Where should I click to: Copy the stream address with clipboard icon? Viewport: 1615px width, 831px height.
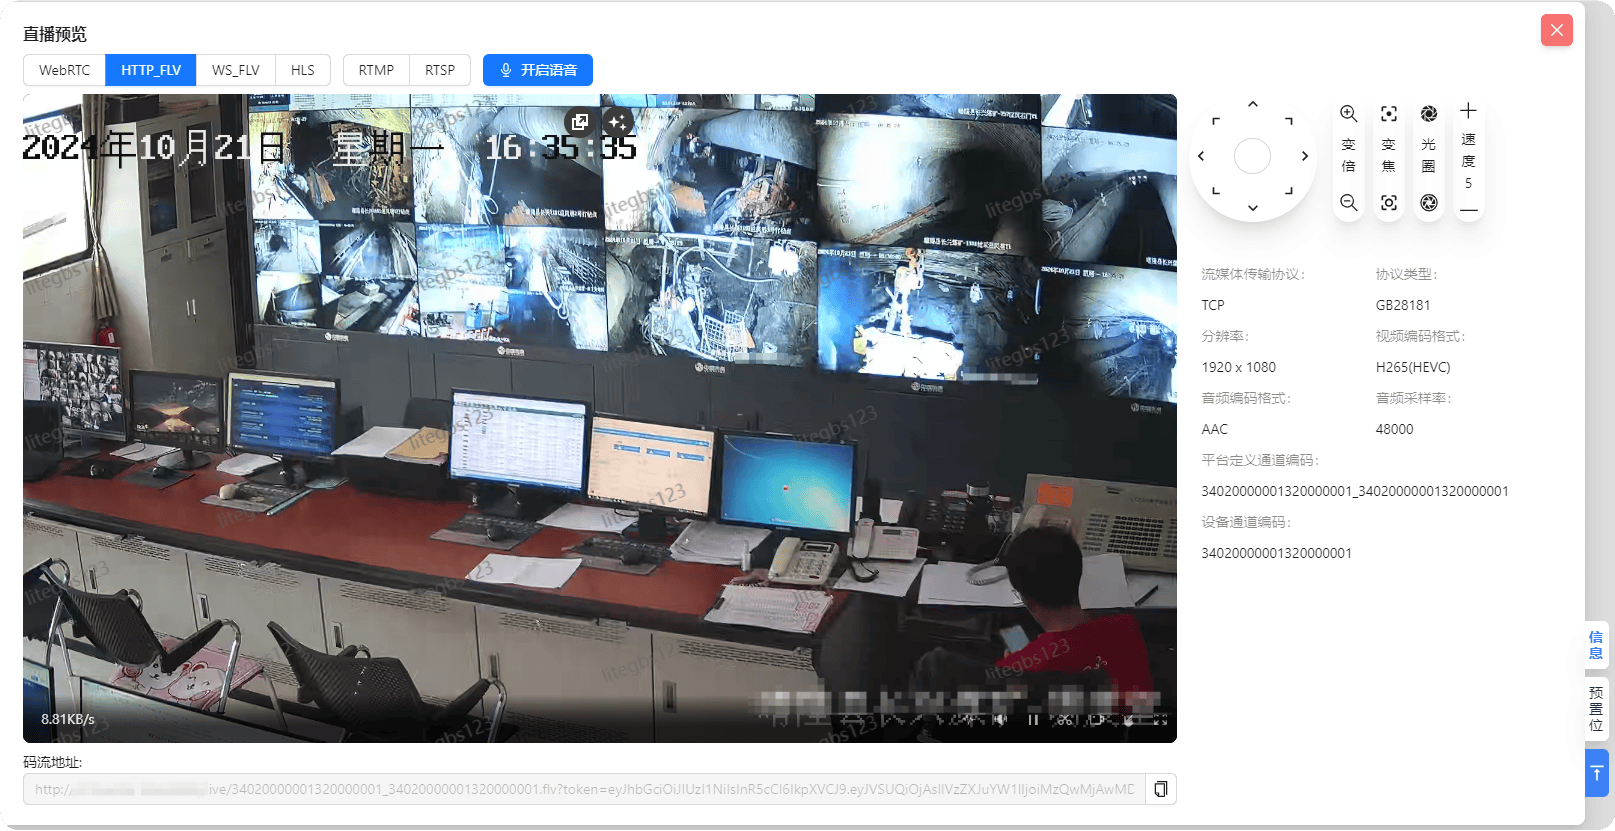[1161, 789]
